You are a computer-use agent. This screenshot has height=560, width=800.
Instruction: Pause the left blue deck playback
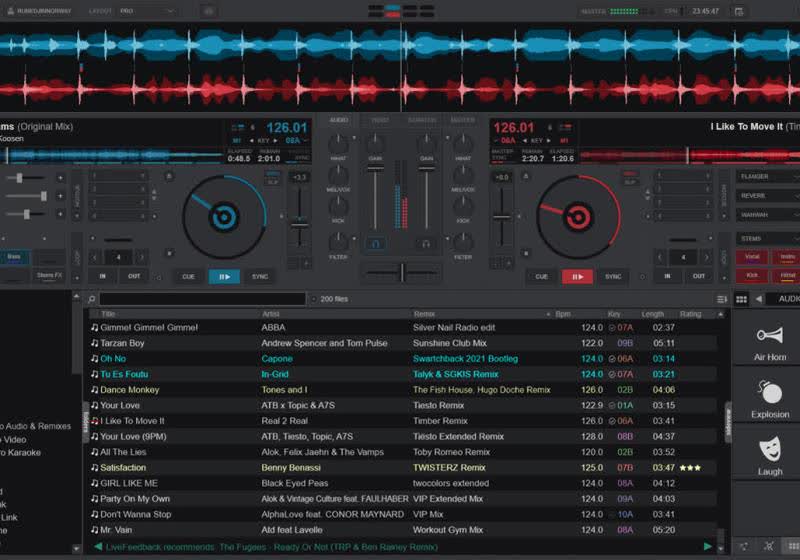224,276
